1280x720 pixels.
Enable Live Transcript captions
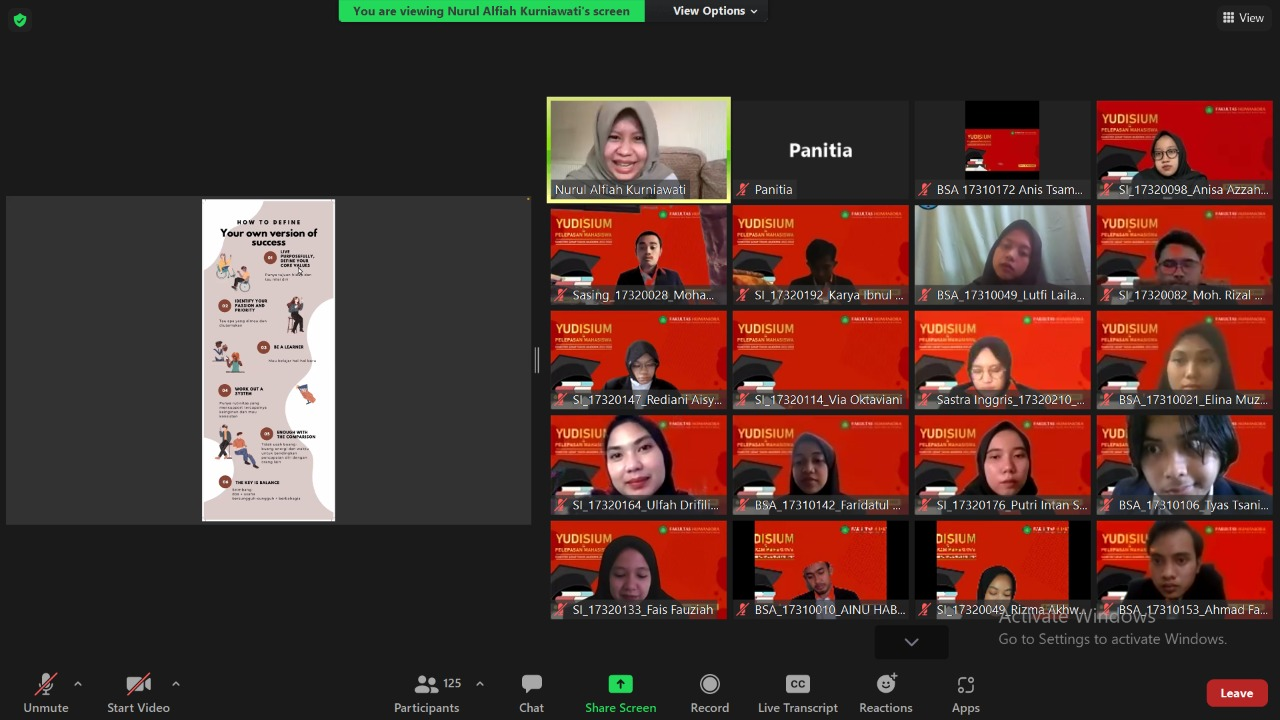tap(797, 693)
